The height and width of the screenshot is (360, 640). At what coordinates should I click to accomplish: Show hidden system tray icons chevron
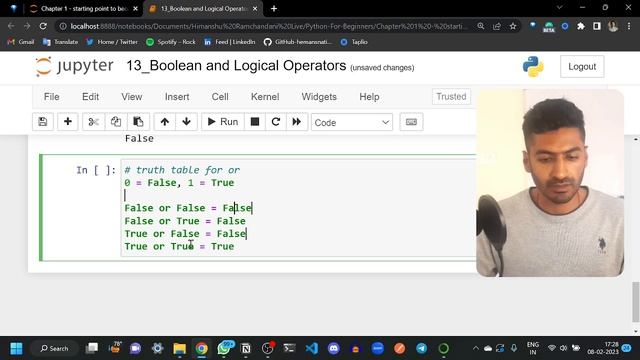476,349
